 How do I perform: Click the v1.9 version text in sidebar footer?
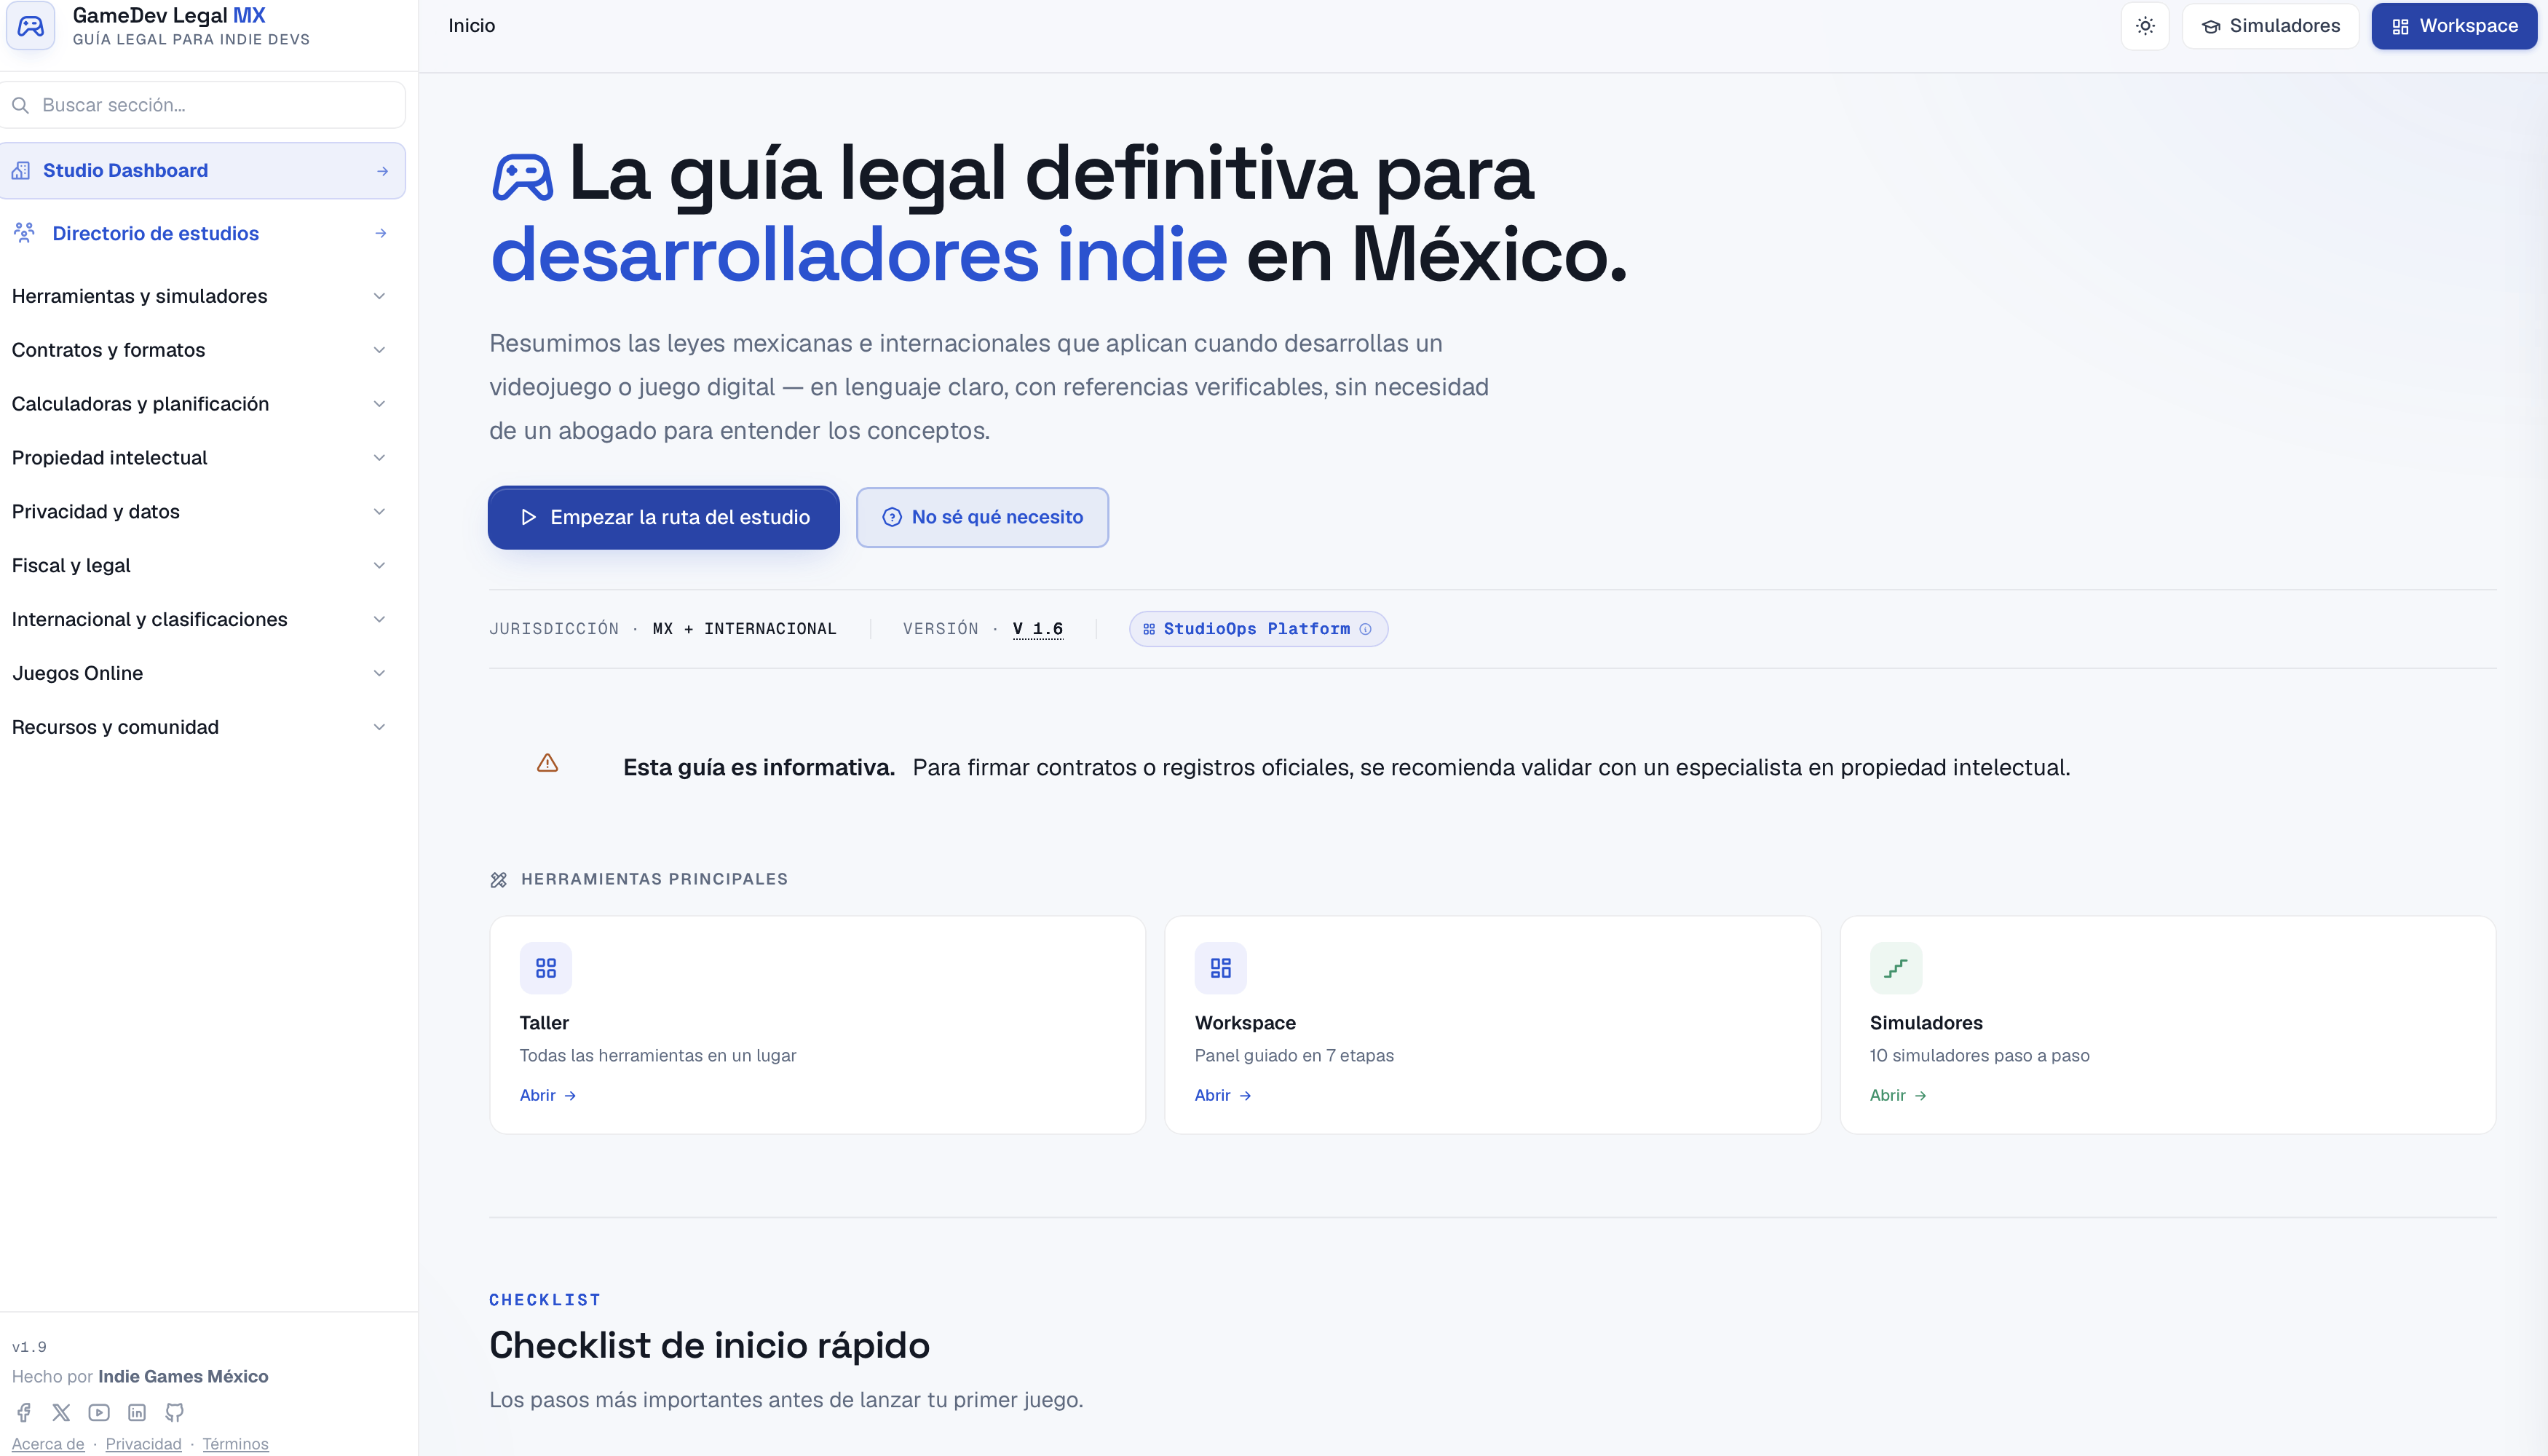[29, 1347]
